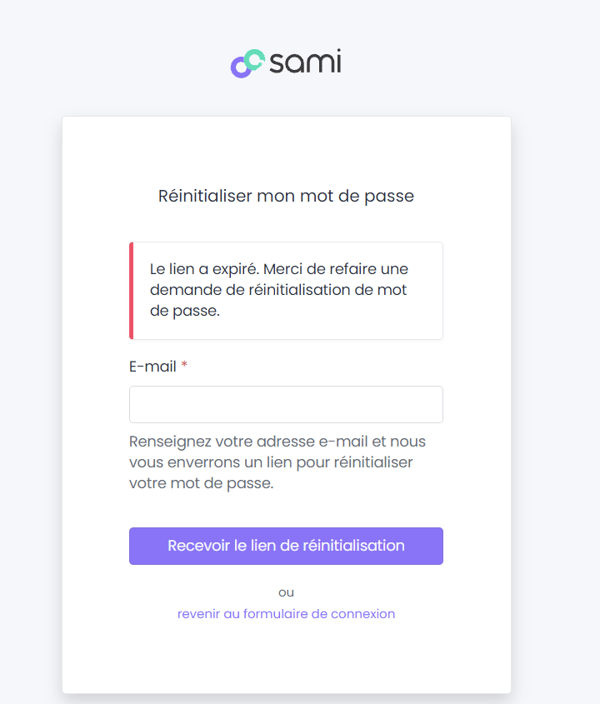Viewport: 600px width, 704px height.
Task: Click the ou separator text
Action: click(x=286, y=593)
